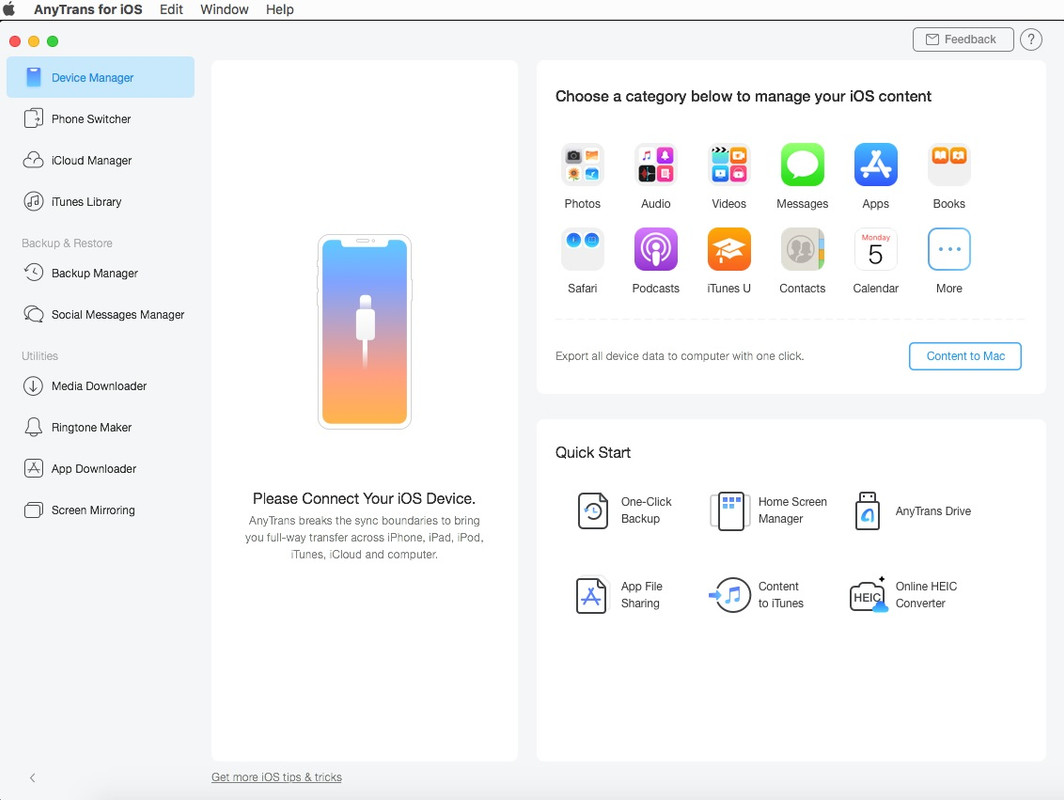
Task: Open the Safari category
Action: (x=582, y=249)
